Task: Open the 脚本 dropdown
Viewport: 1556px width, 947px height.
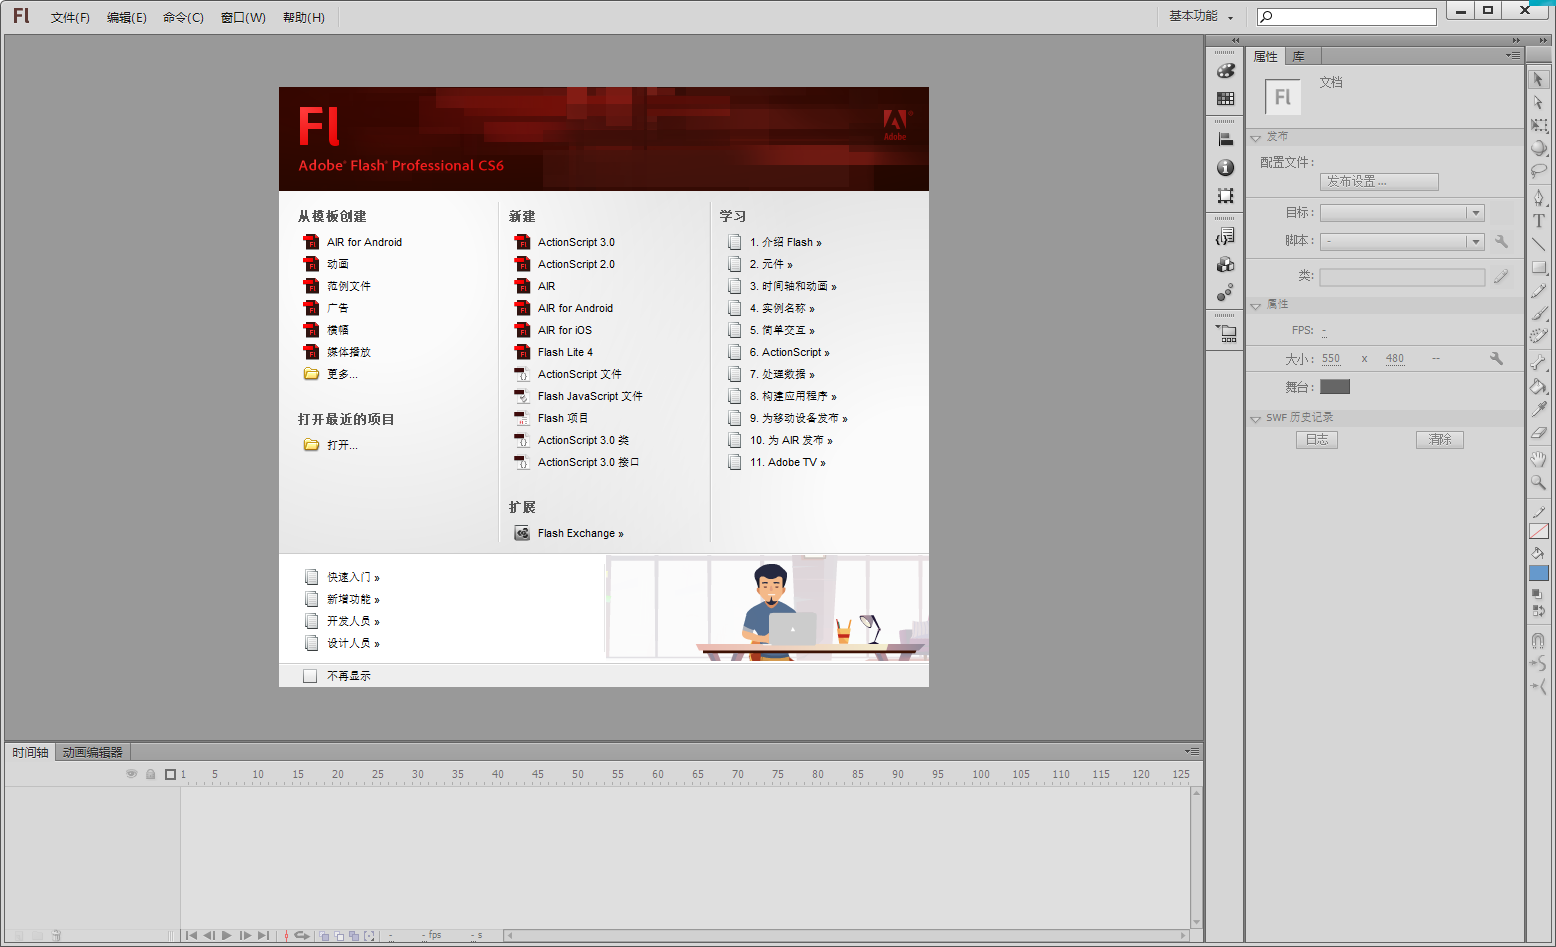Action: [x=1402, y=241]
